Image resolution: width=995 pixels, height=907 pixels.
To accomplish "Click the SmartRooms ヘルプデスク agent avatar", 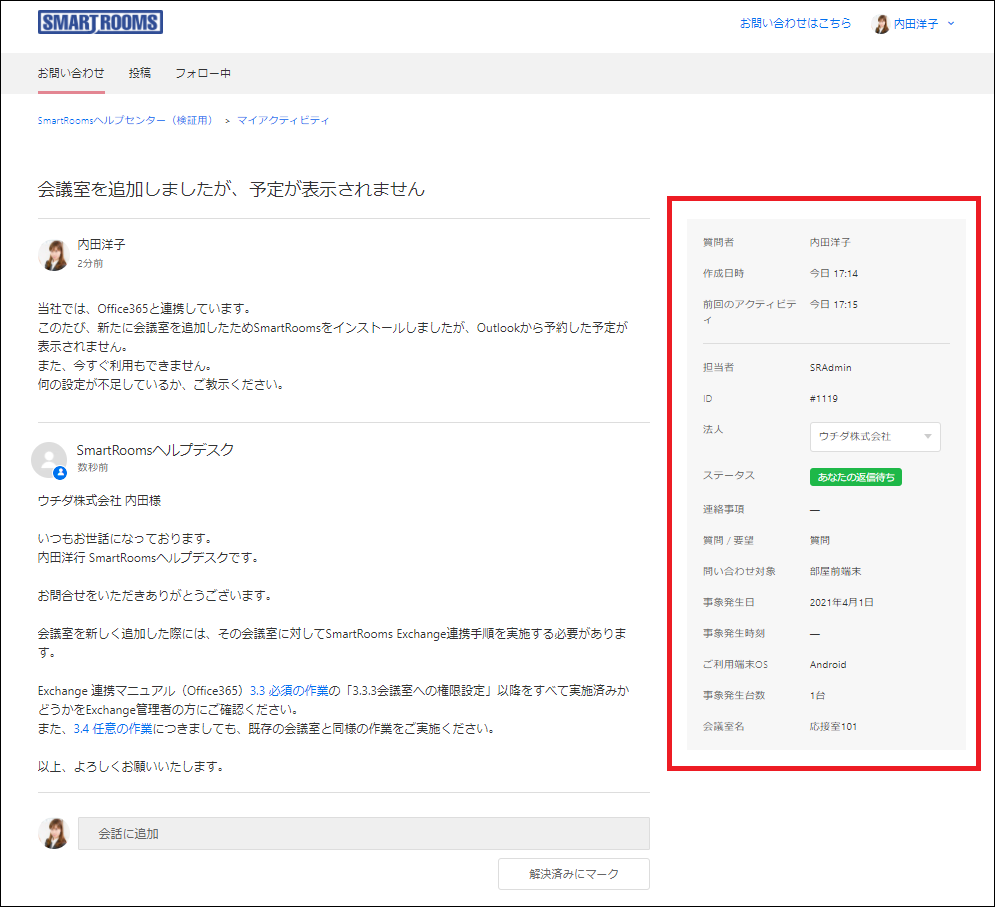I will pos(49,459).
